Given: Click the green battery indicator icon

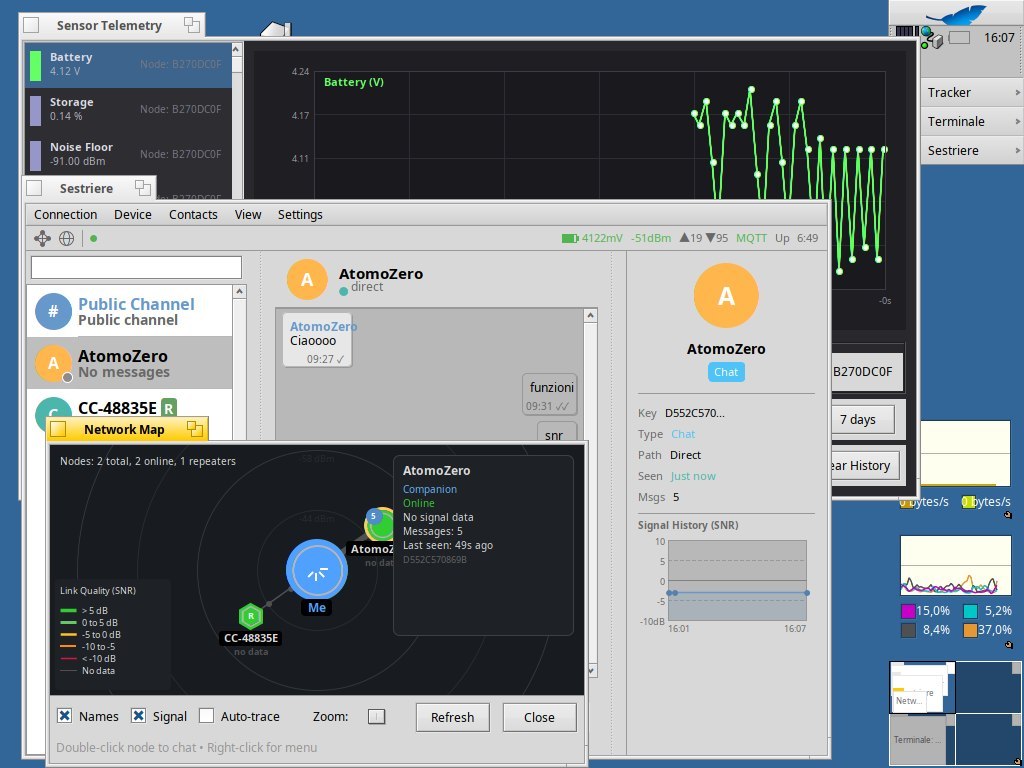Looking at the screenshot, I should pyautogui.click(x=569, y=238).
